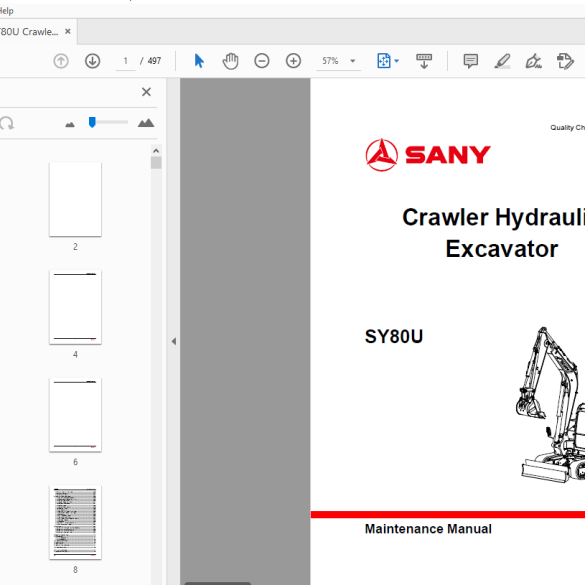Choose the Selection arrow tool

tap(199, 61)
